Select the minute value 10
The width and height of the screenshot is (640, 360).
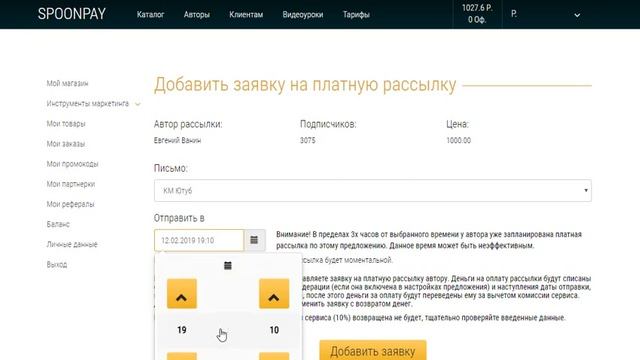pos(274,330)
